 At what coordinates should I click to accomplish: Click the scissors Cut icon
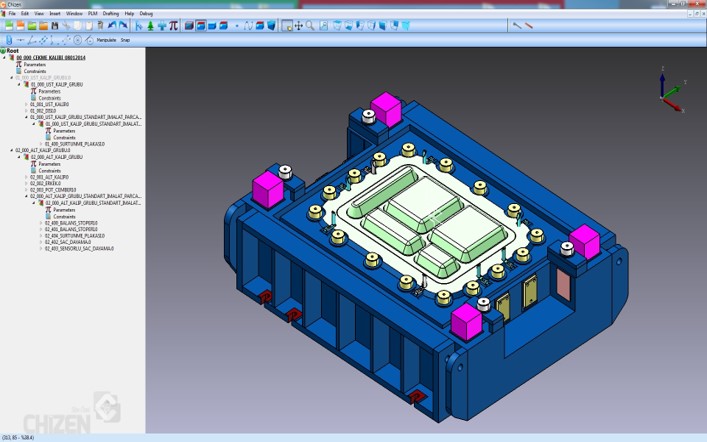(66, 26)
